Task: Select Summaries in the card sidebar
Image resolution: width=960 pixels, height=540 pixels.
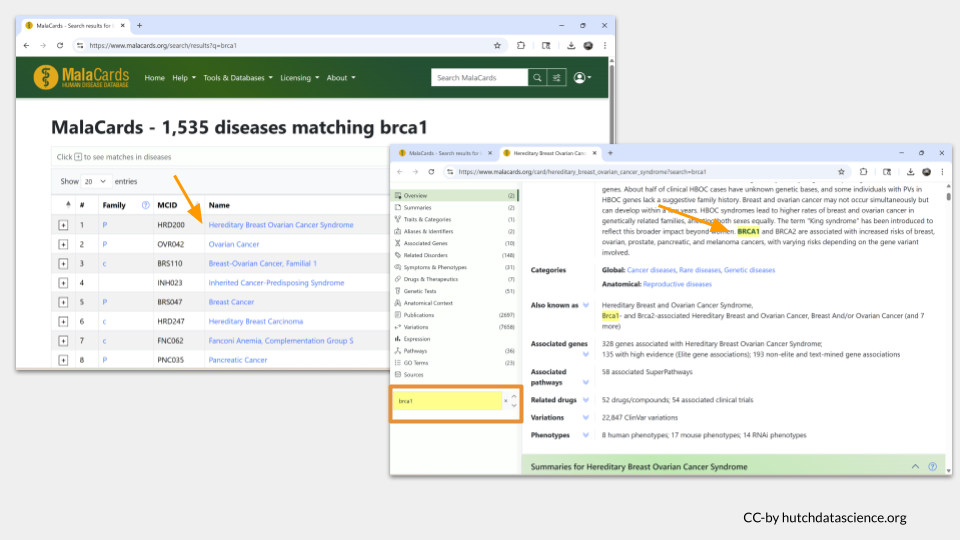Action: coord(454,208)
